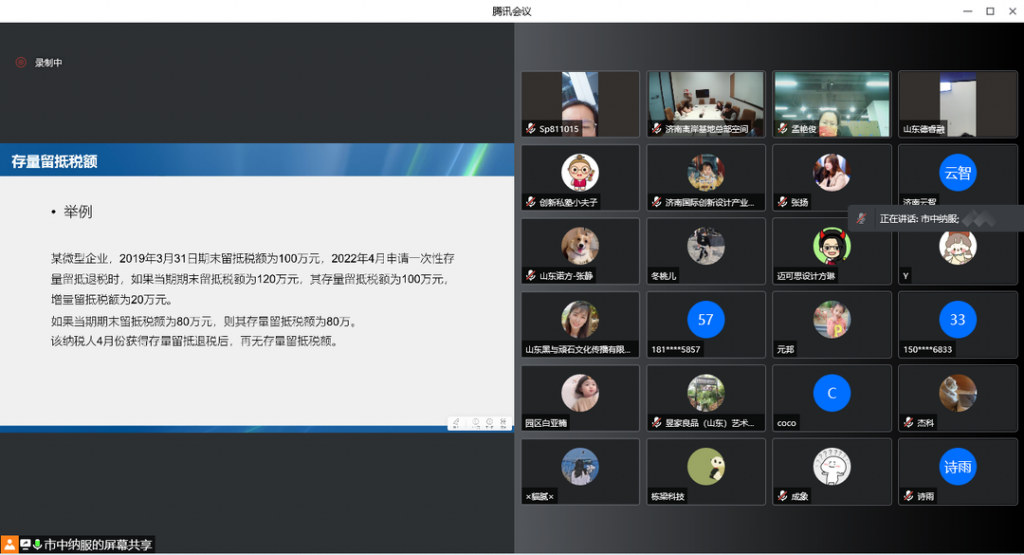This screenshot has height=555, width=1024.
Task: Click the muted mic icon in the 正在讲话 popup
Action: point(862,218)
